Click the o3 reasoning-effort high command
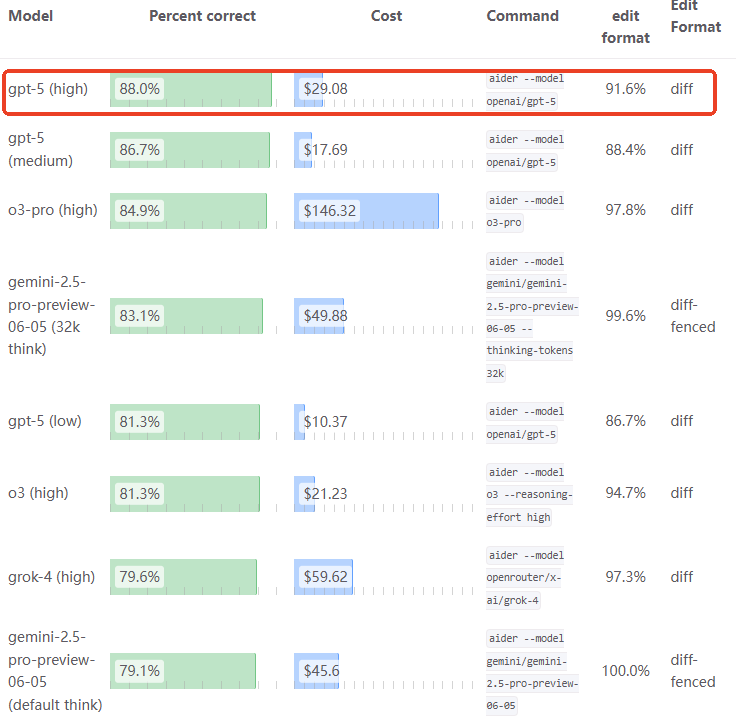This screenshot has width=736, height=725. pos(529,493)
